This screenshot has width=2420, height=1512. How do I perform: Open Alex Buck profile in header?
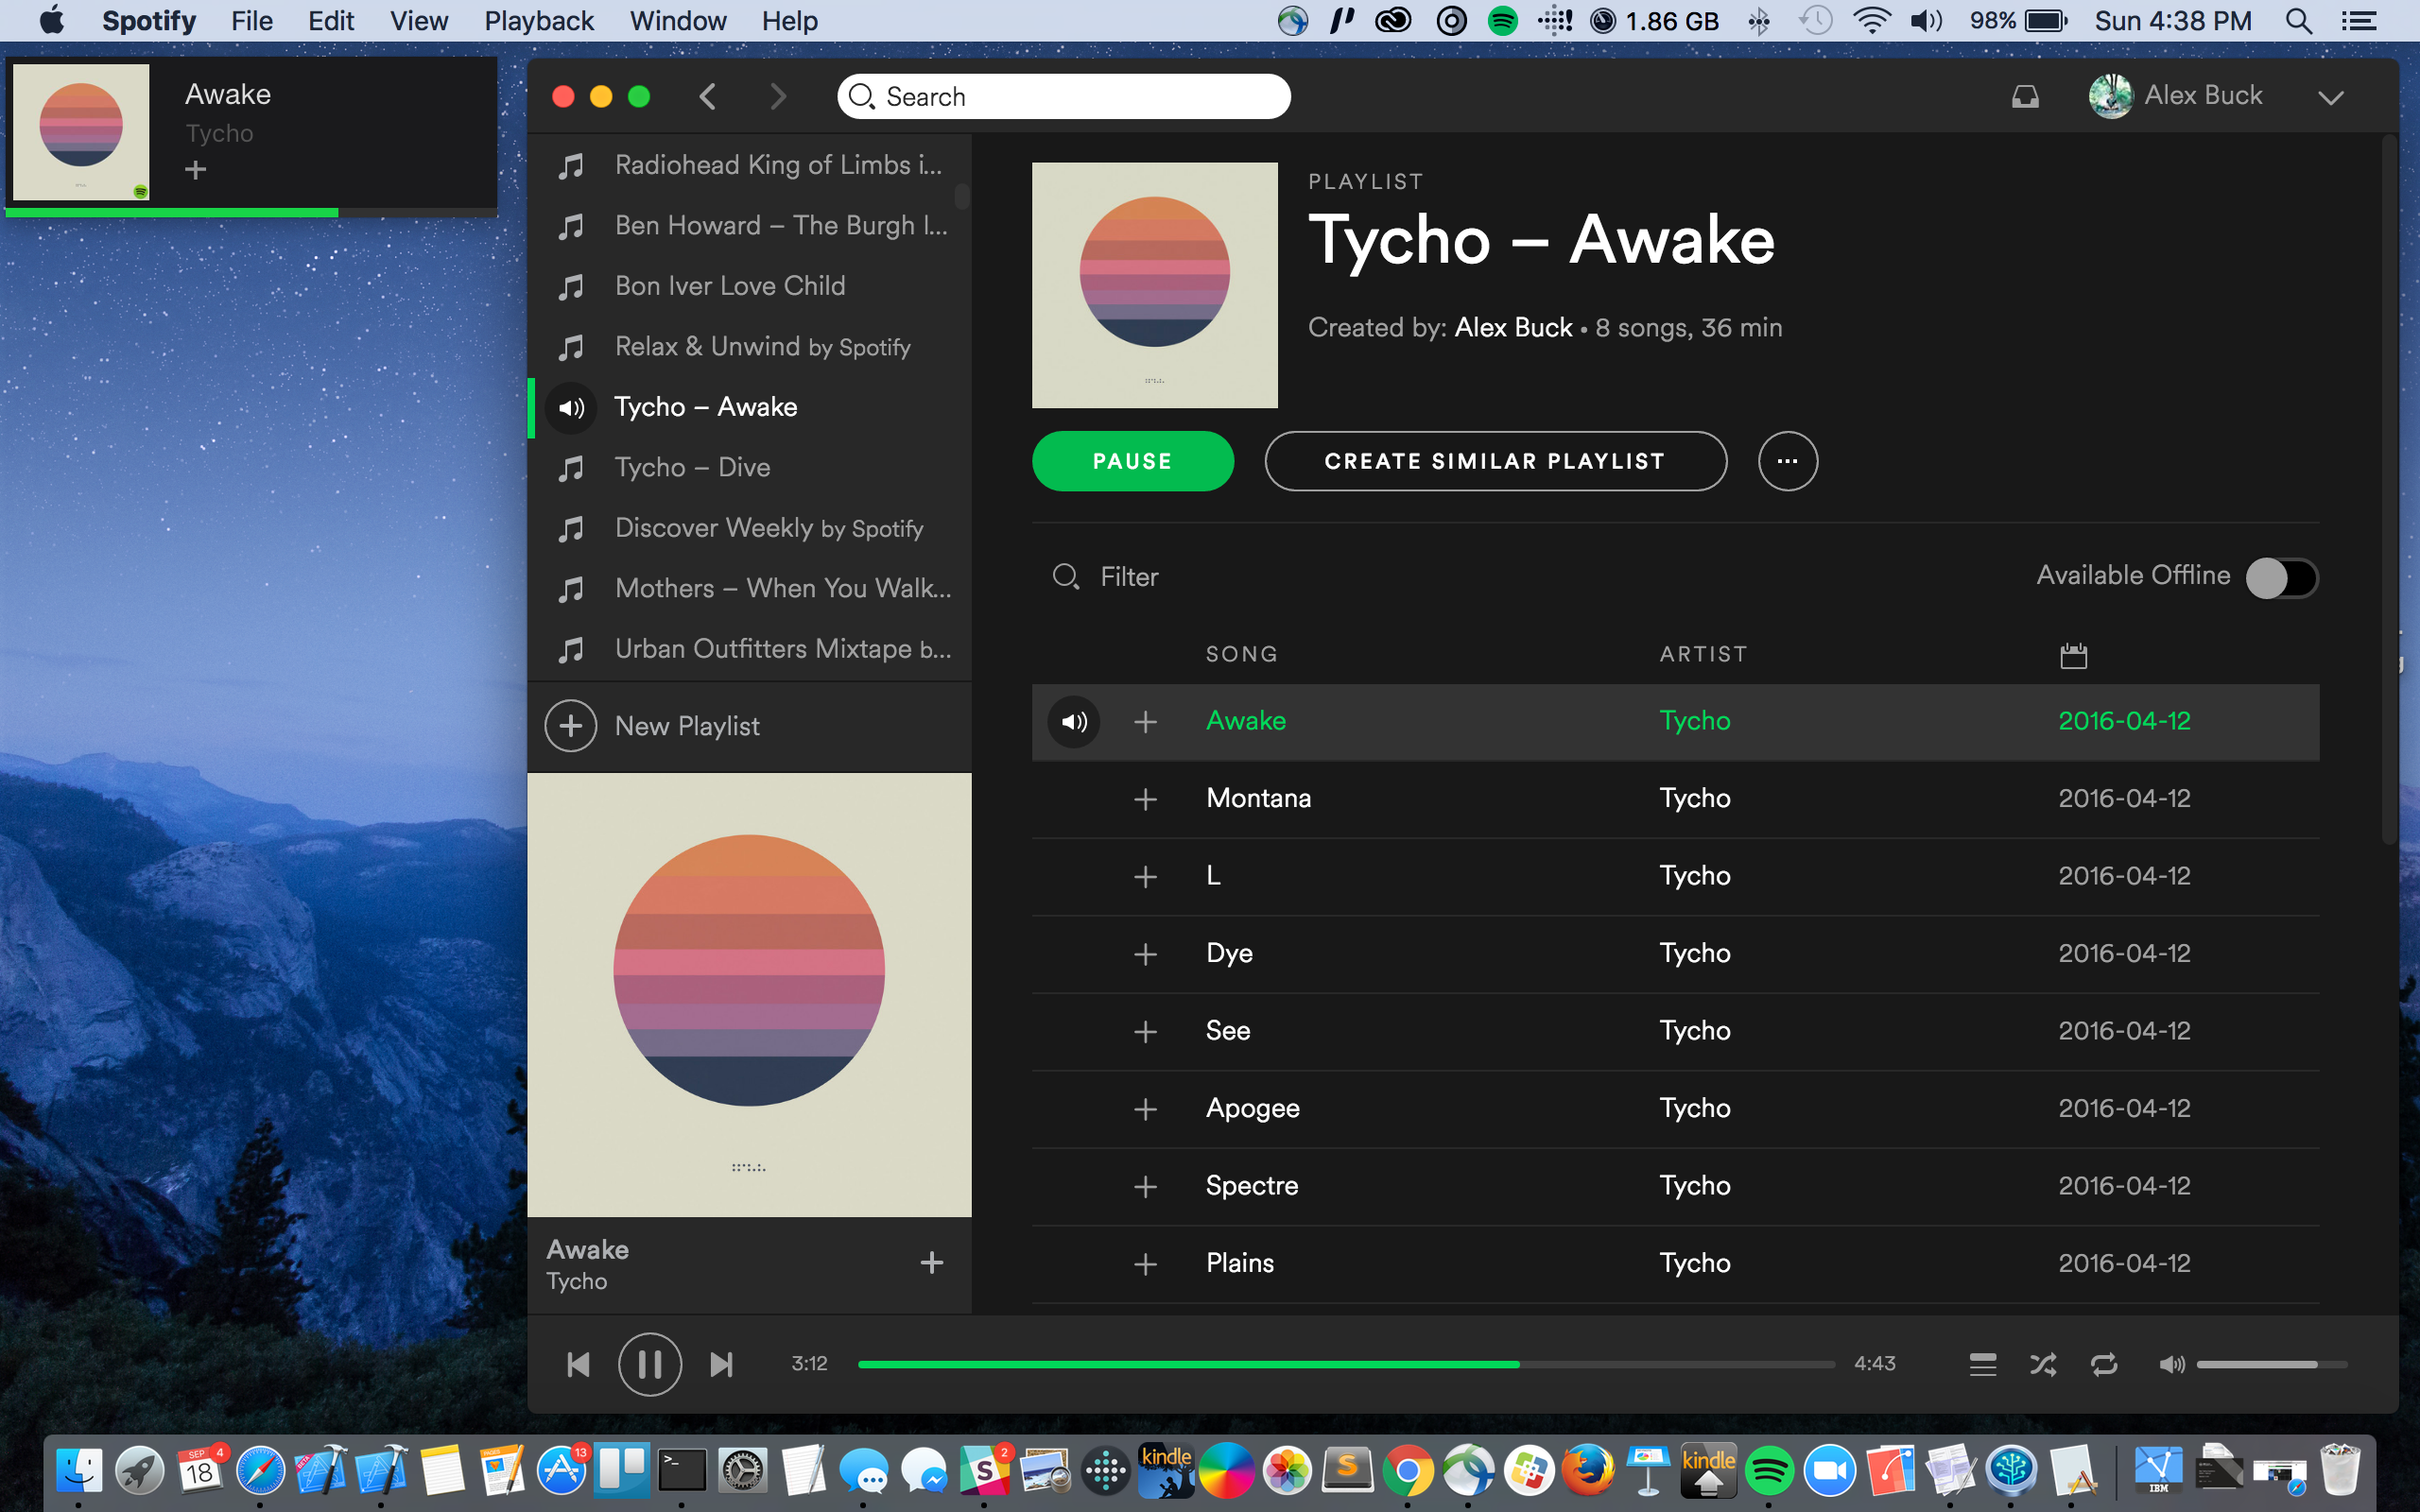[2203, 95]
